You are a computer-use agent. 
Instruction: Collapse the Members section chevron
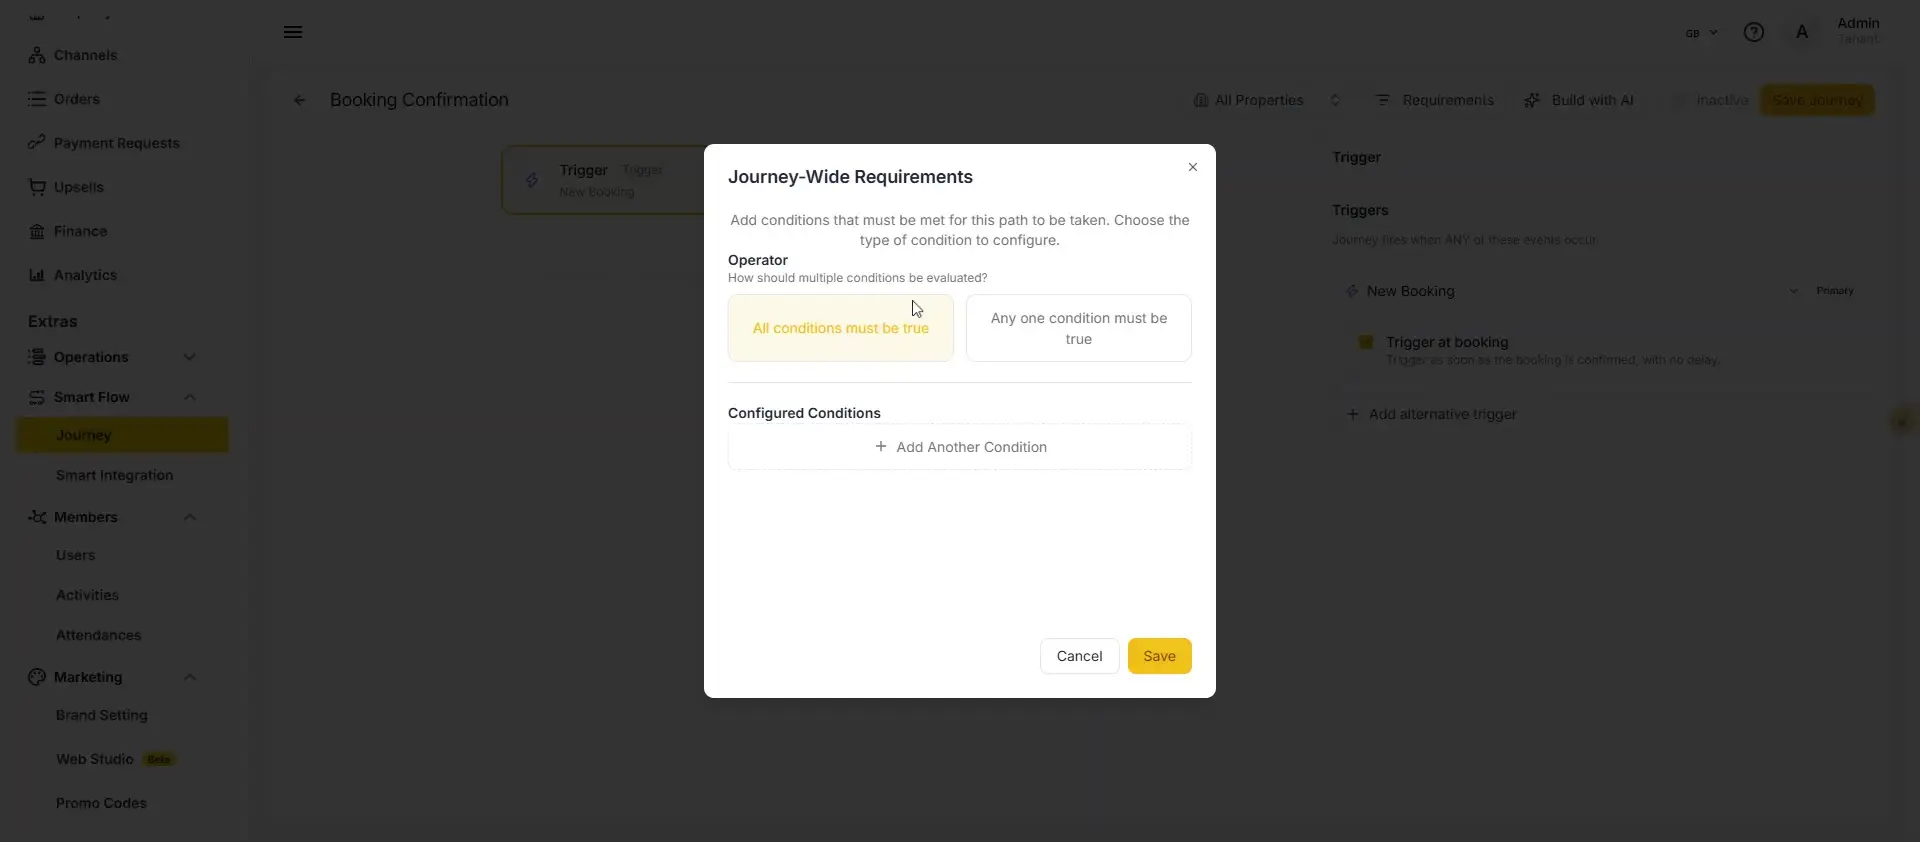(190, 517)
